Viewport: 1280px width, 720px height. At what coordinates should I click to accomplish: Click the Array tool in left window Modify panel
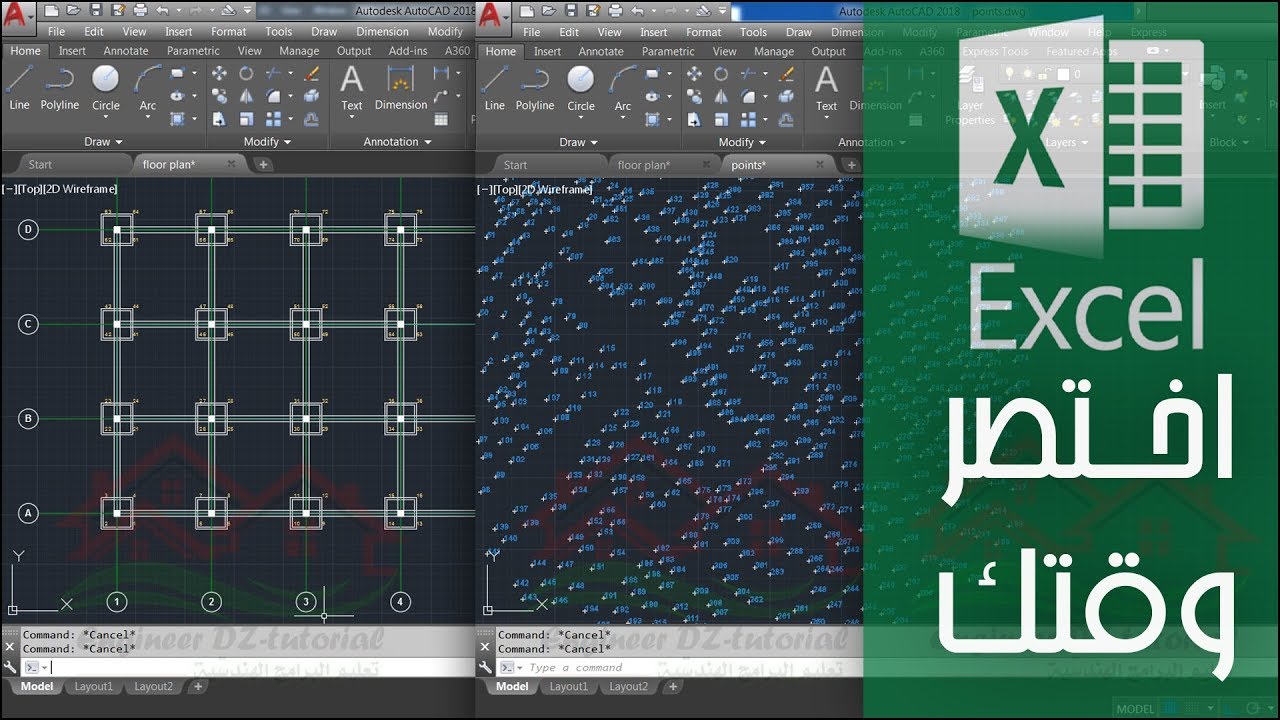point(272,119)
